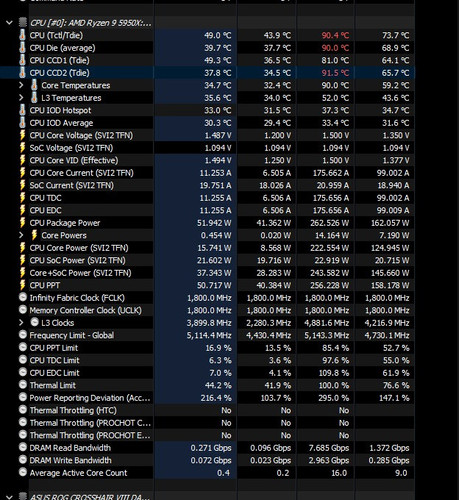Click the 7.685 Gbps DRAM read maximum
Screen dimensions: 459x500
(x=329, y=448)
